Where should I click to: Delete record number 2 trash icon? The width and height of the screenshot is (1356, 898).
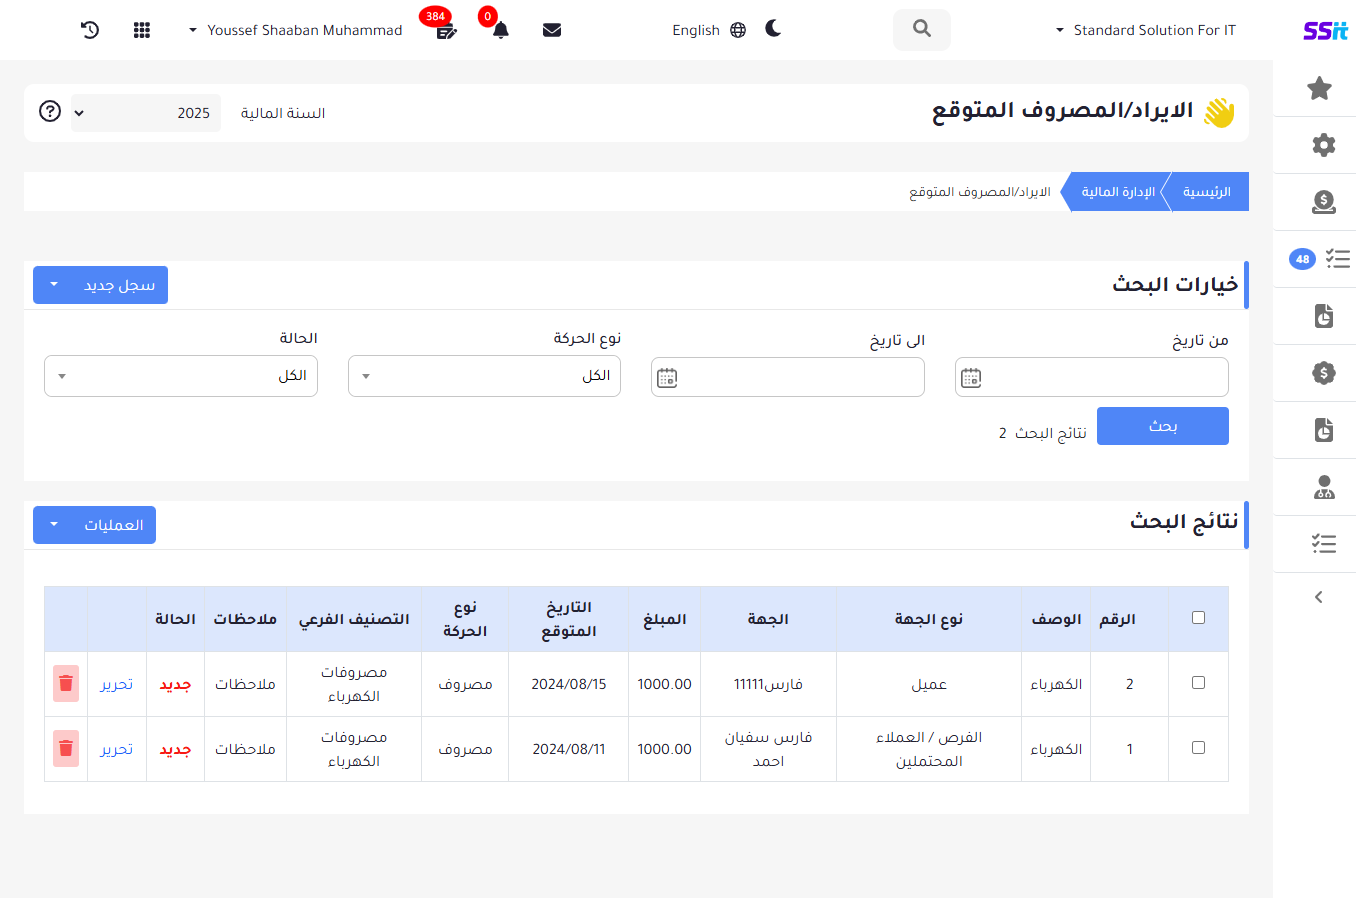pos(66,684)
